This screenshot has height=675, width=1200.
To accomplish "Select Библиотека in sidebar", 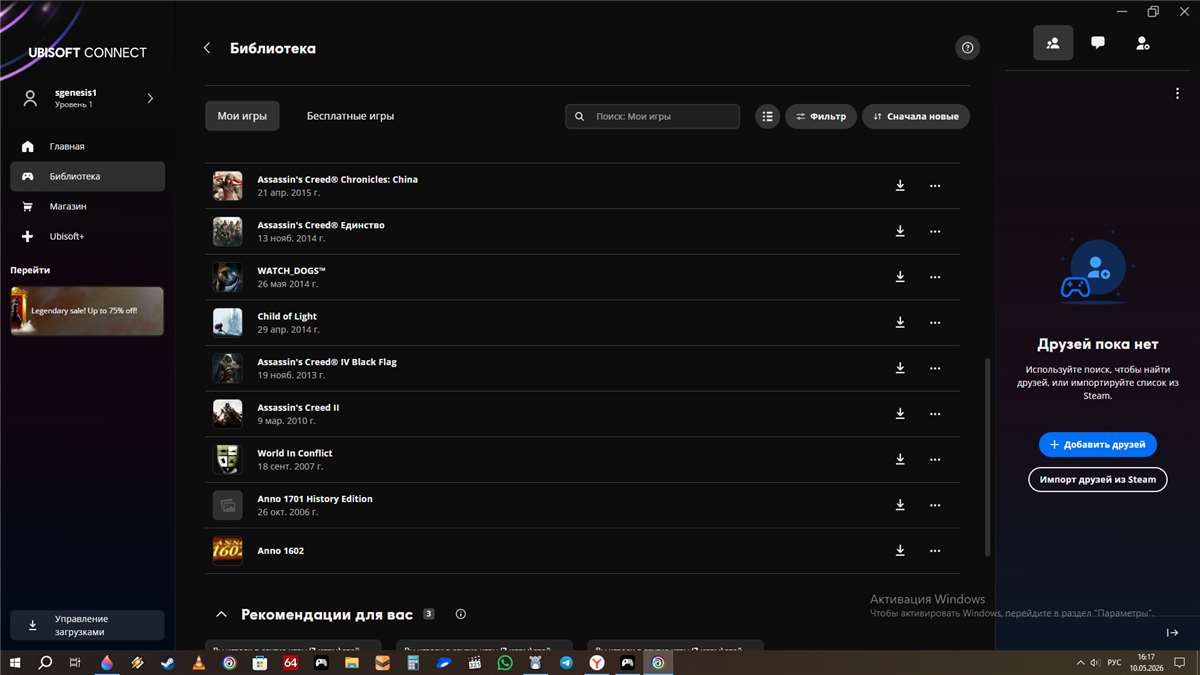I will 87,176.
